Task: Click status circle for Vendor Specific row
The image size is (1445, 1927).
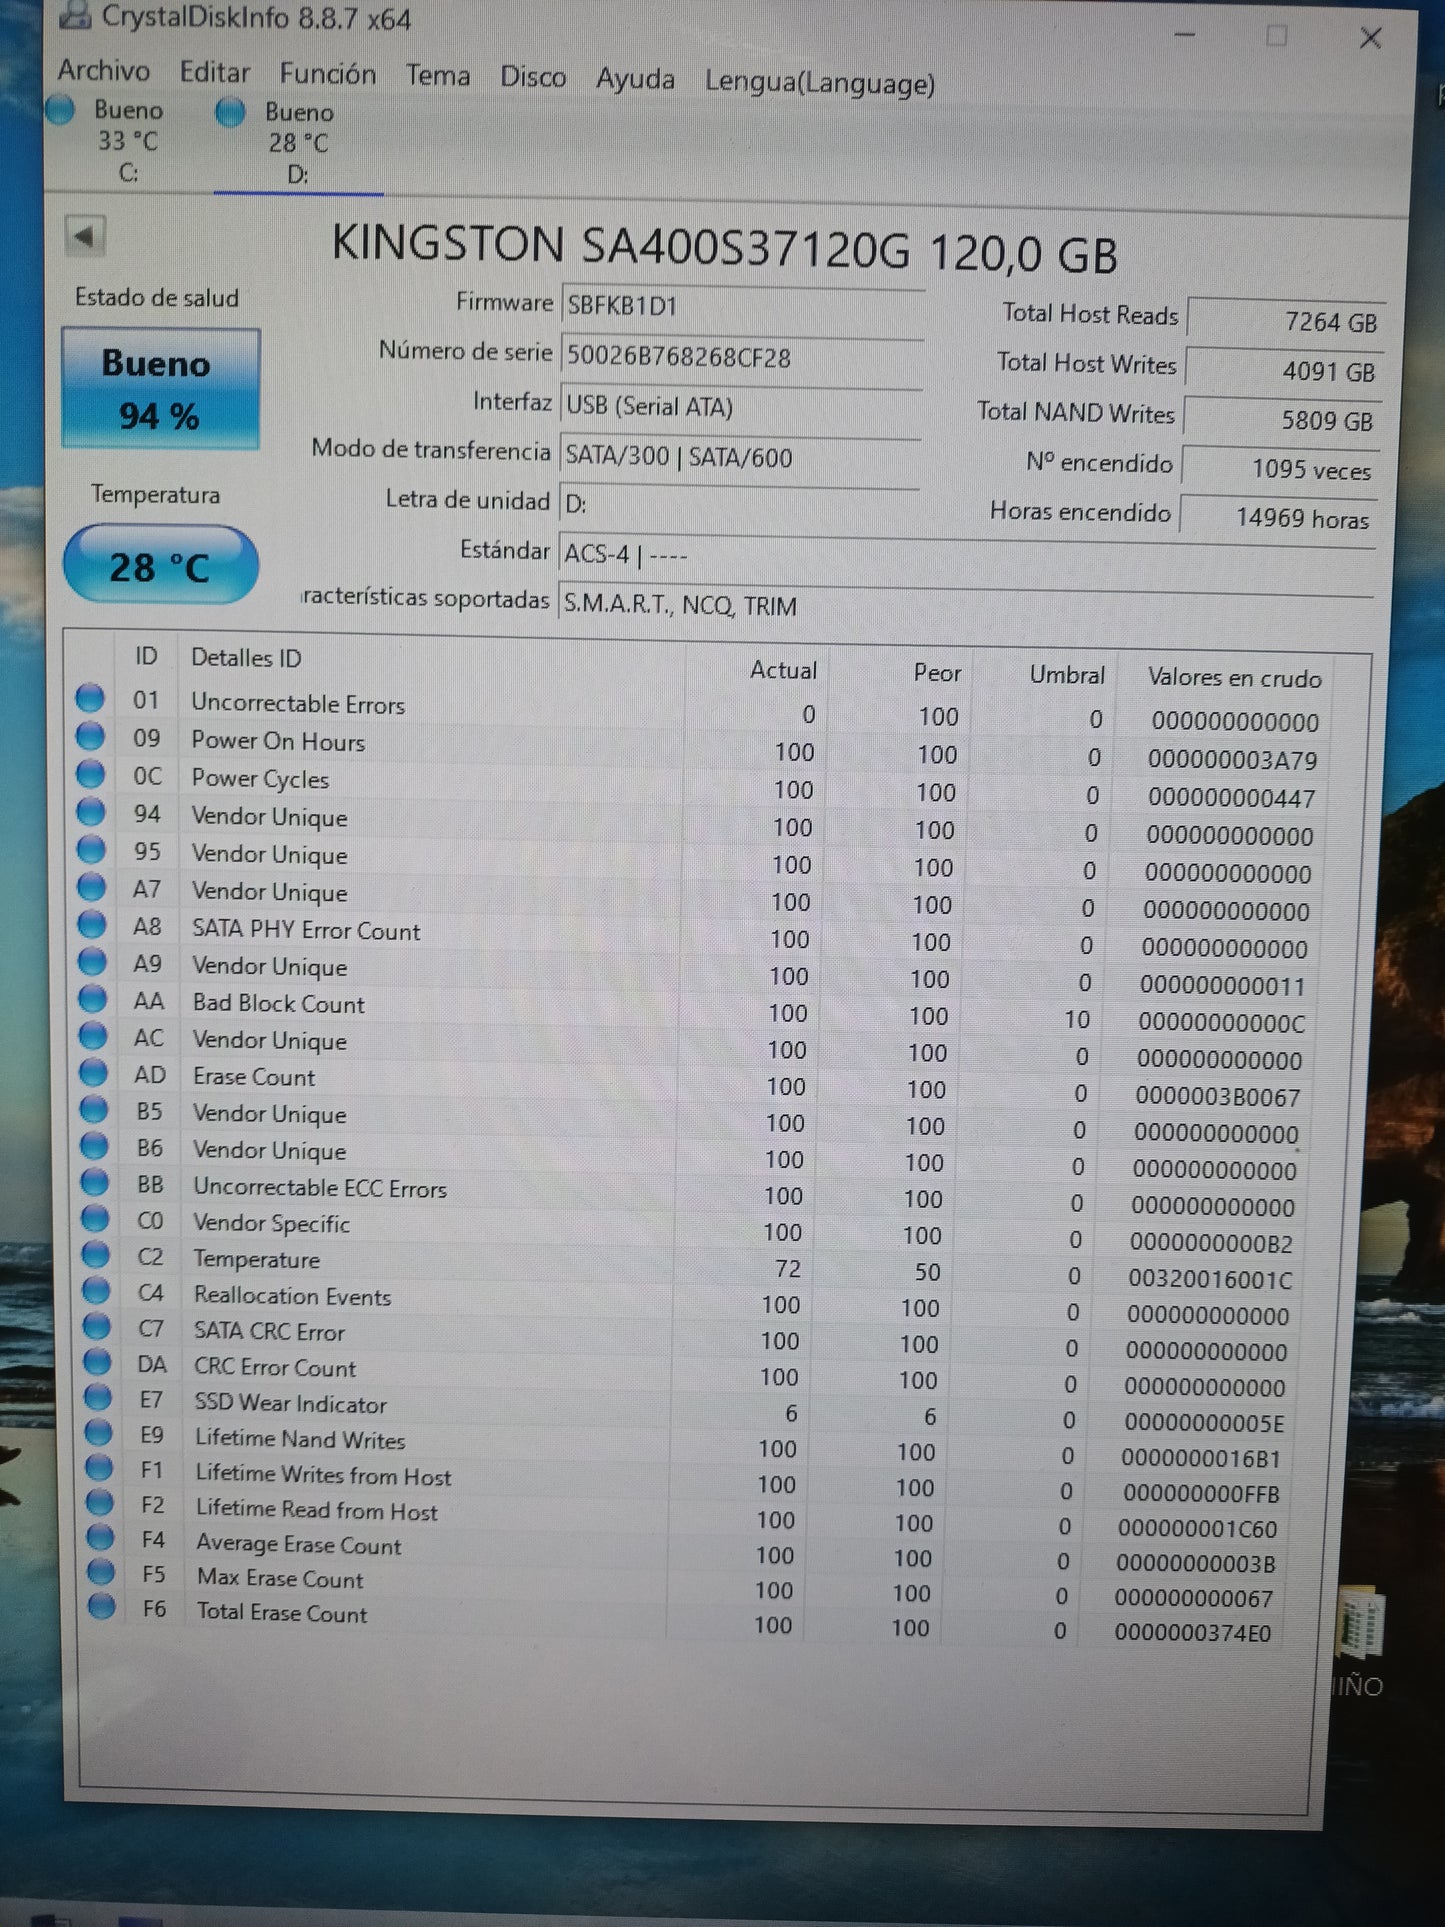Action: point(95,1219)
